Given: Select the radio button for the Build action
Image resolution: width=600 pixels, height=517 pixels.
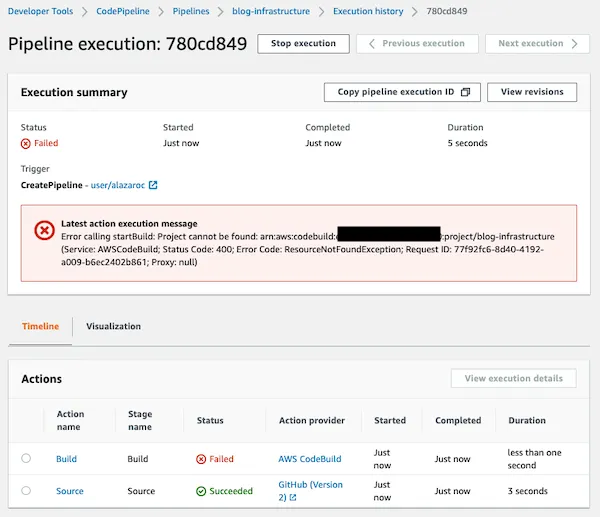Looking at the screenshot, I should (26, 458).
